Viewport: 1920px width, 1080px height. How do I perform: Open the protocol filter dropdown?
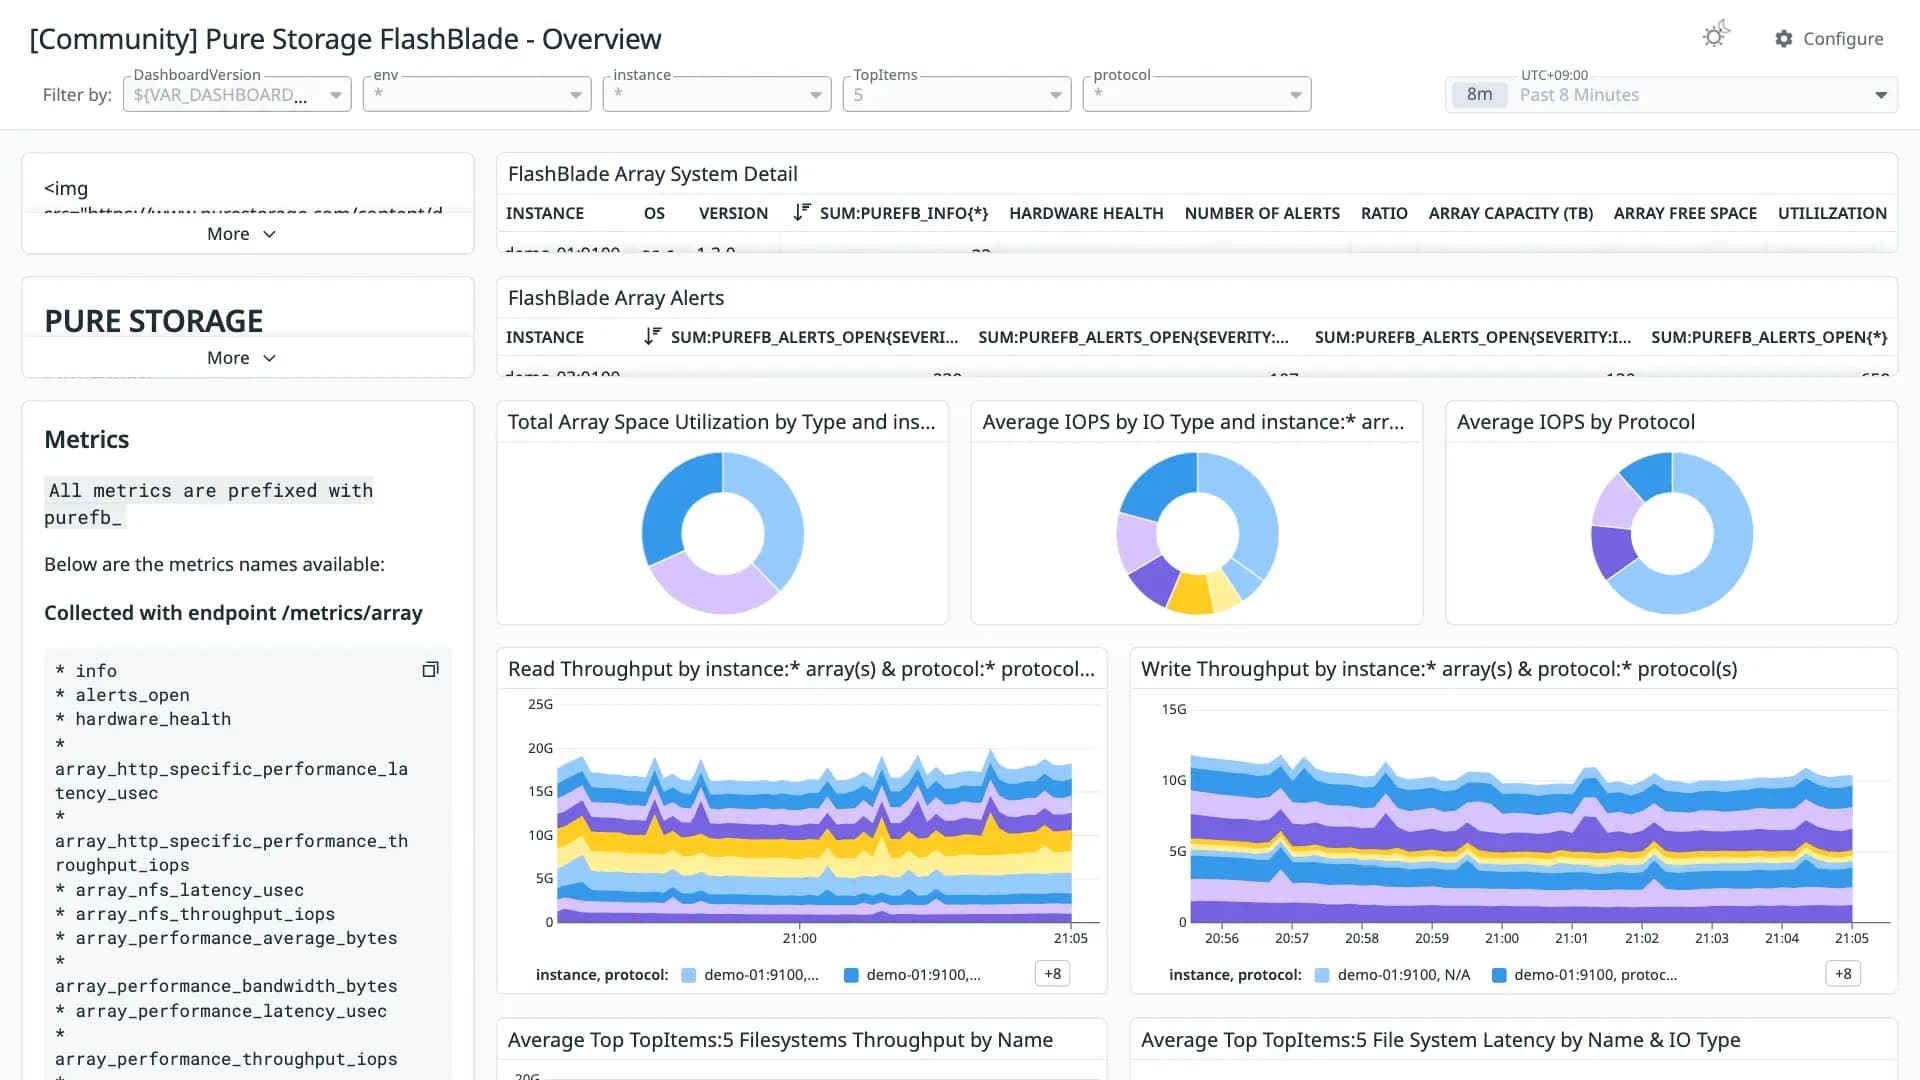(x=1197, y=94)
